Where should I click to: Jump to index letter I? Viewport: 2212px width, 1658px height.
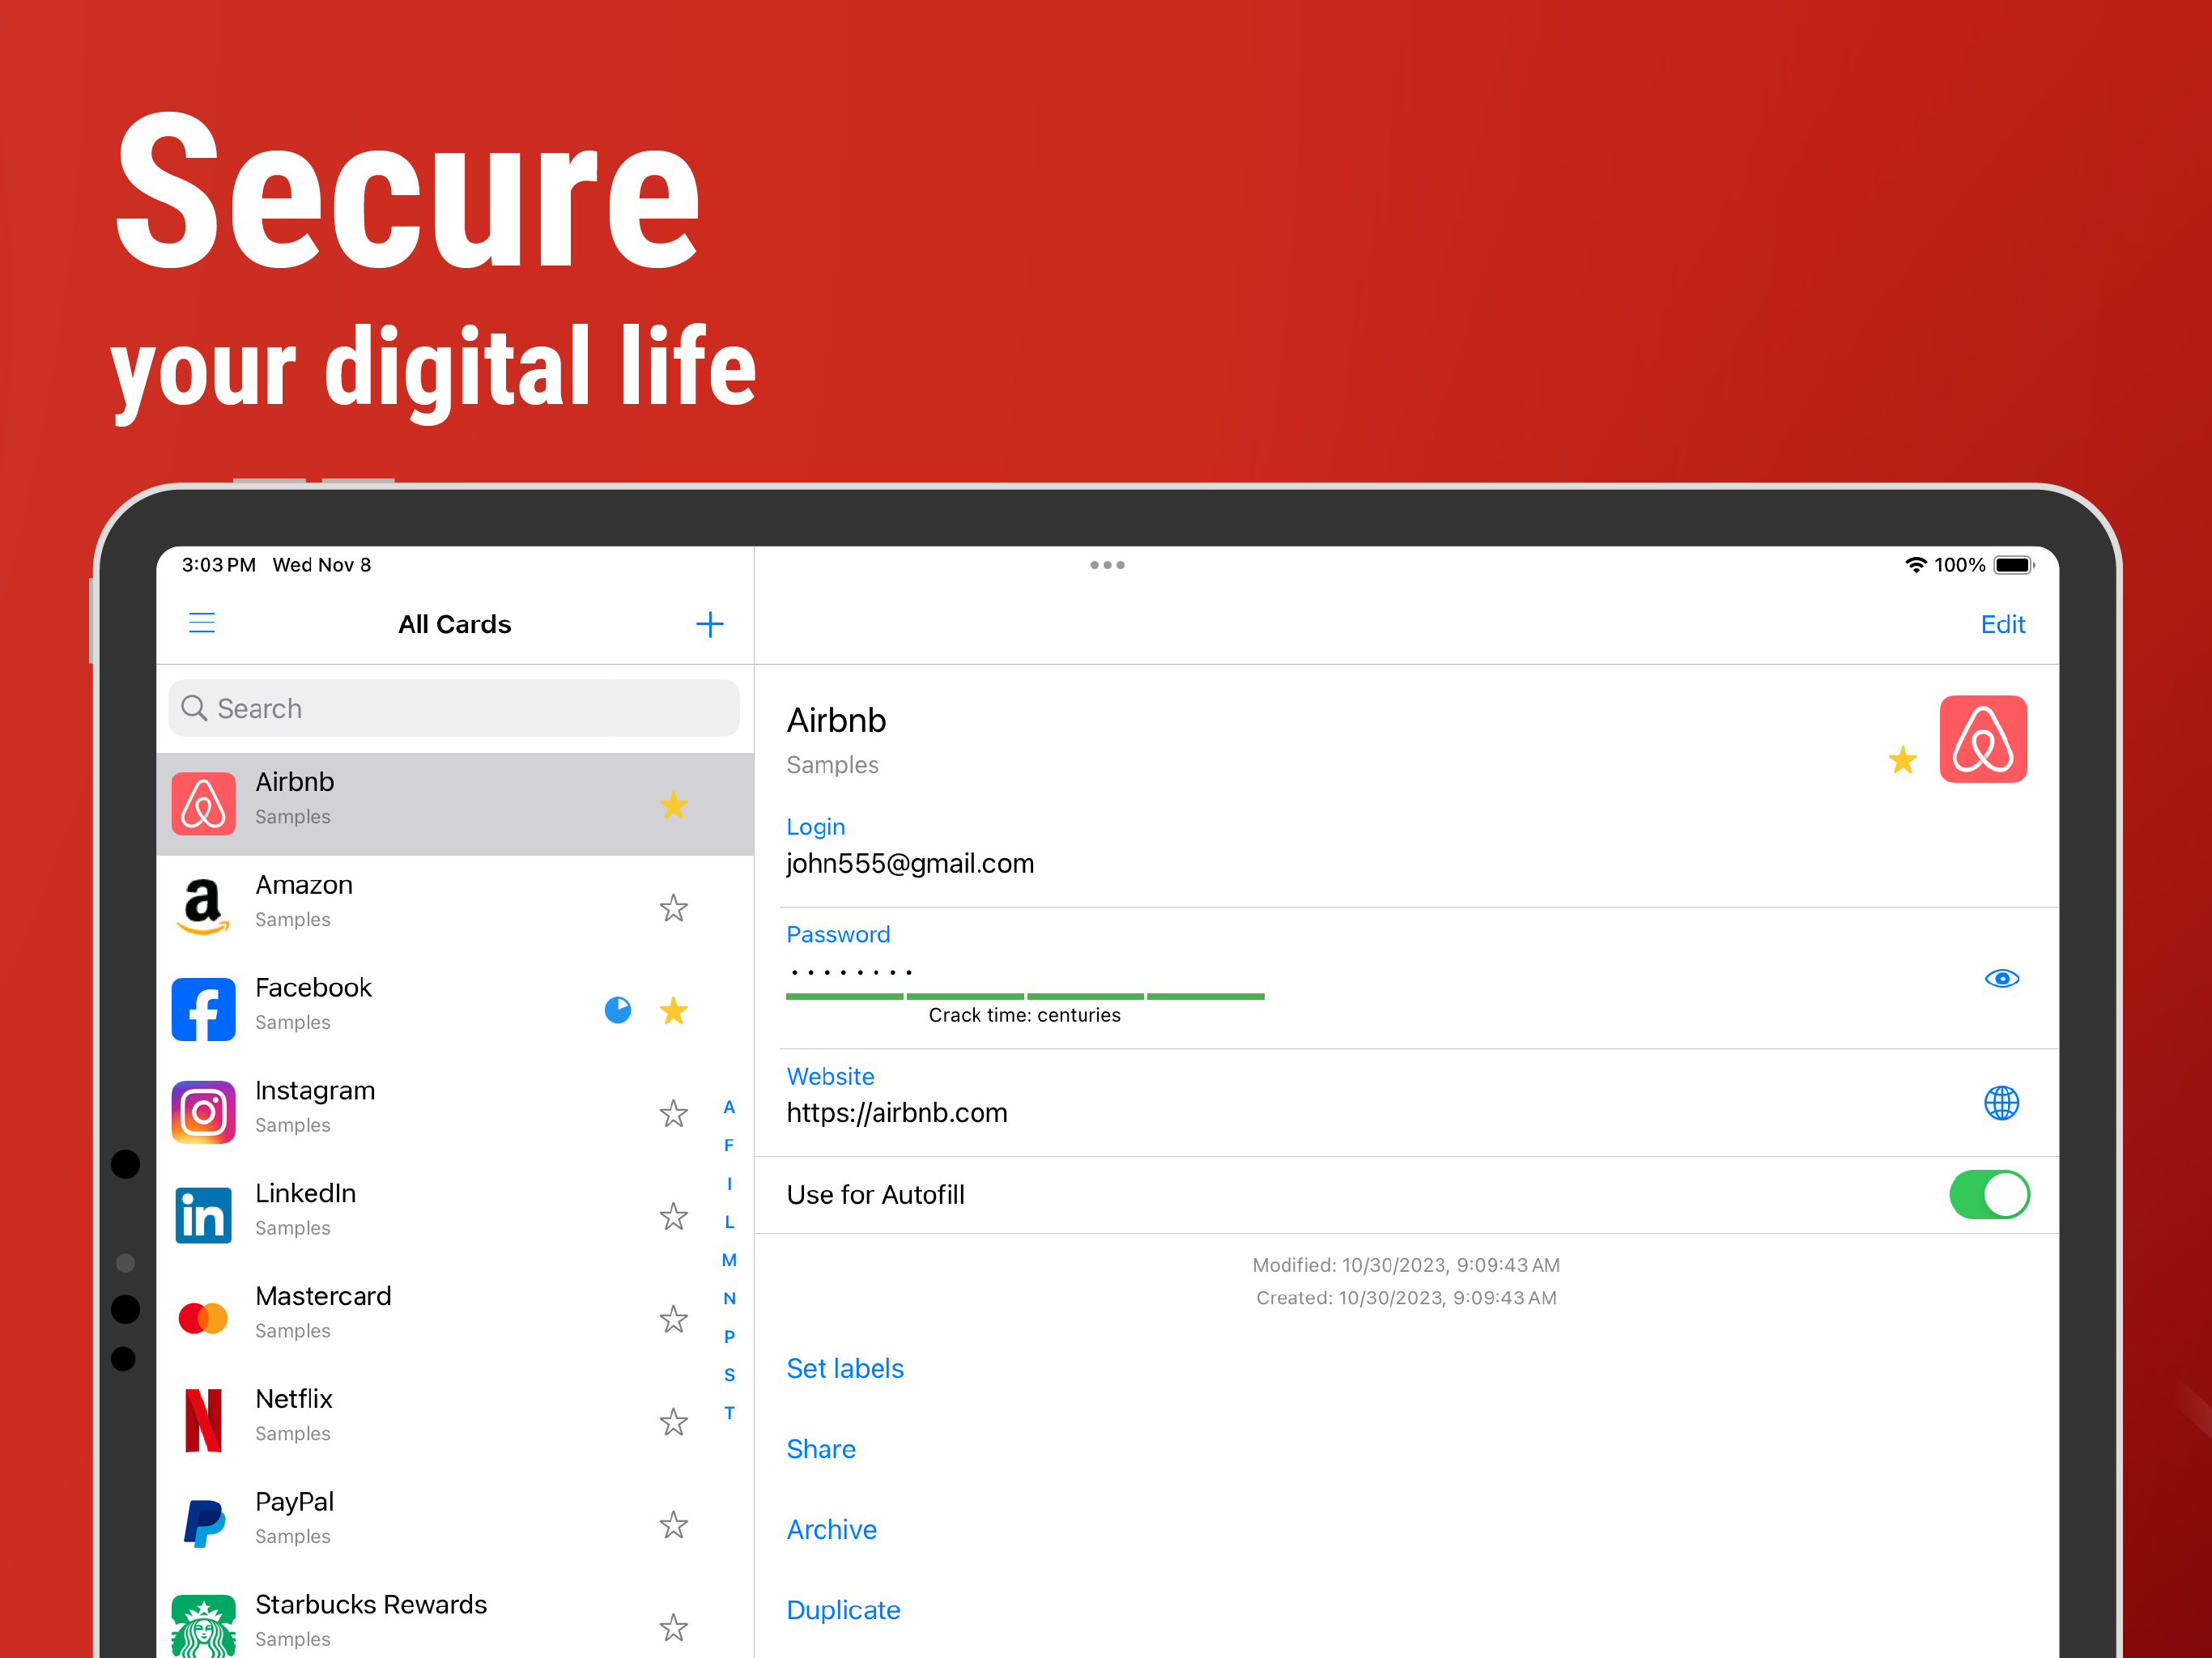click(729, 1183)
